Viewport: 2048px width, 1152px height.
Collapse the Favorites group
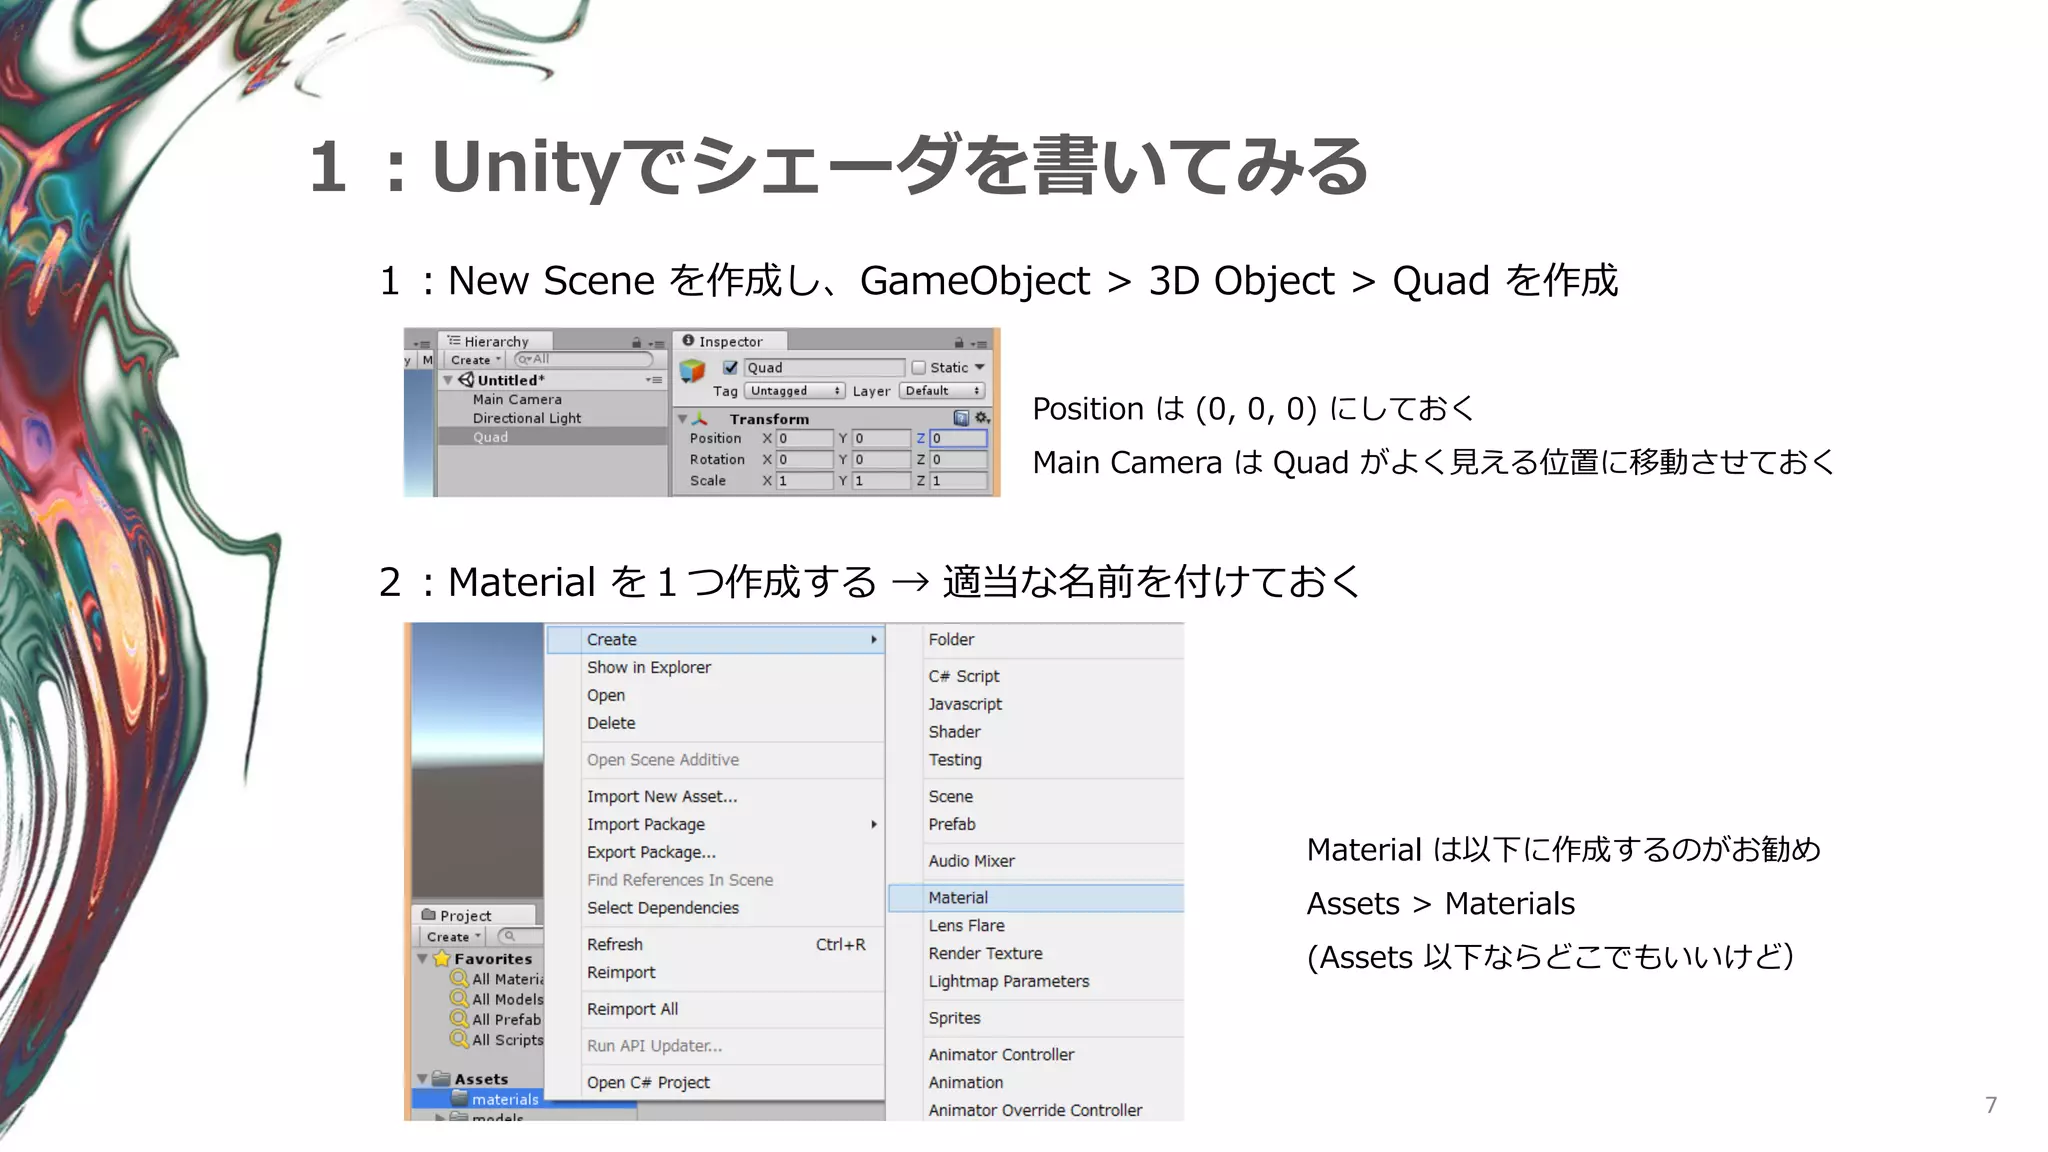[x=423, y=958]
